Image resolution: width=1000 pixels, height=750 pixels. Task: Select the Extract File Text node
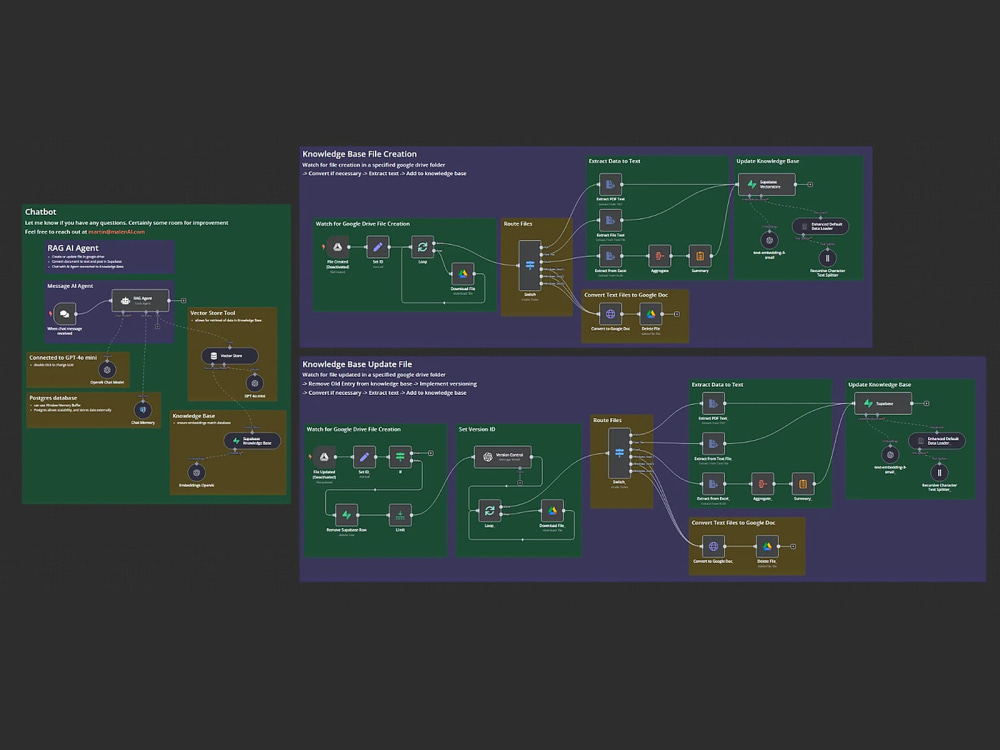coord(610,221)
